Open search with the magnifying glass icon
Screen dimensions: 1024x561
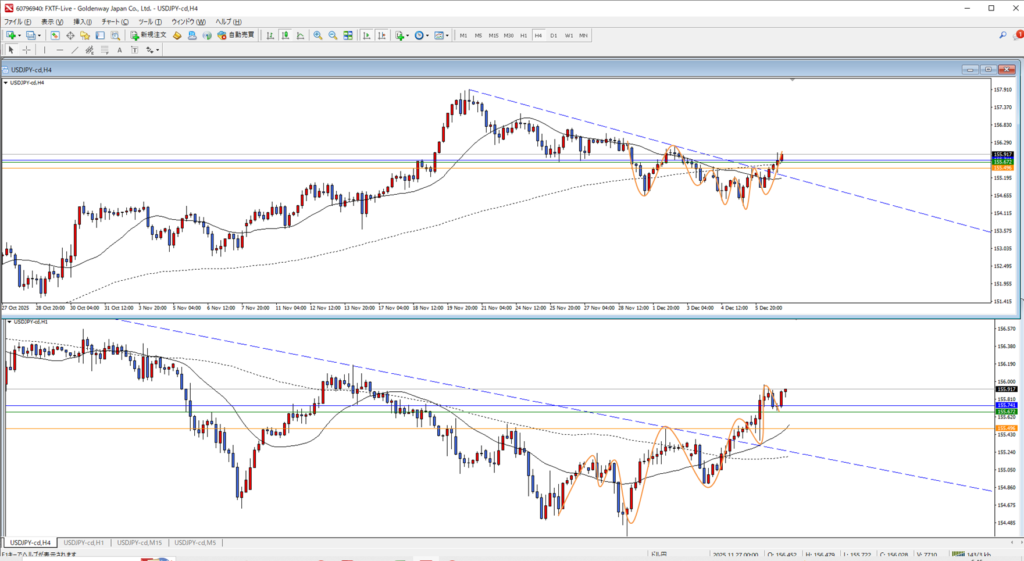[x=1003, y=35]
